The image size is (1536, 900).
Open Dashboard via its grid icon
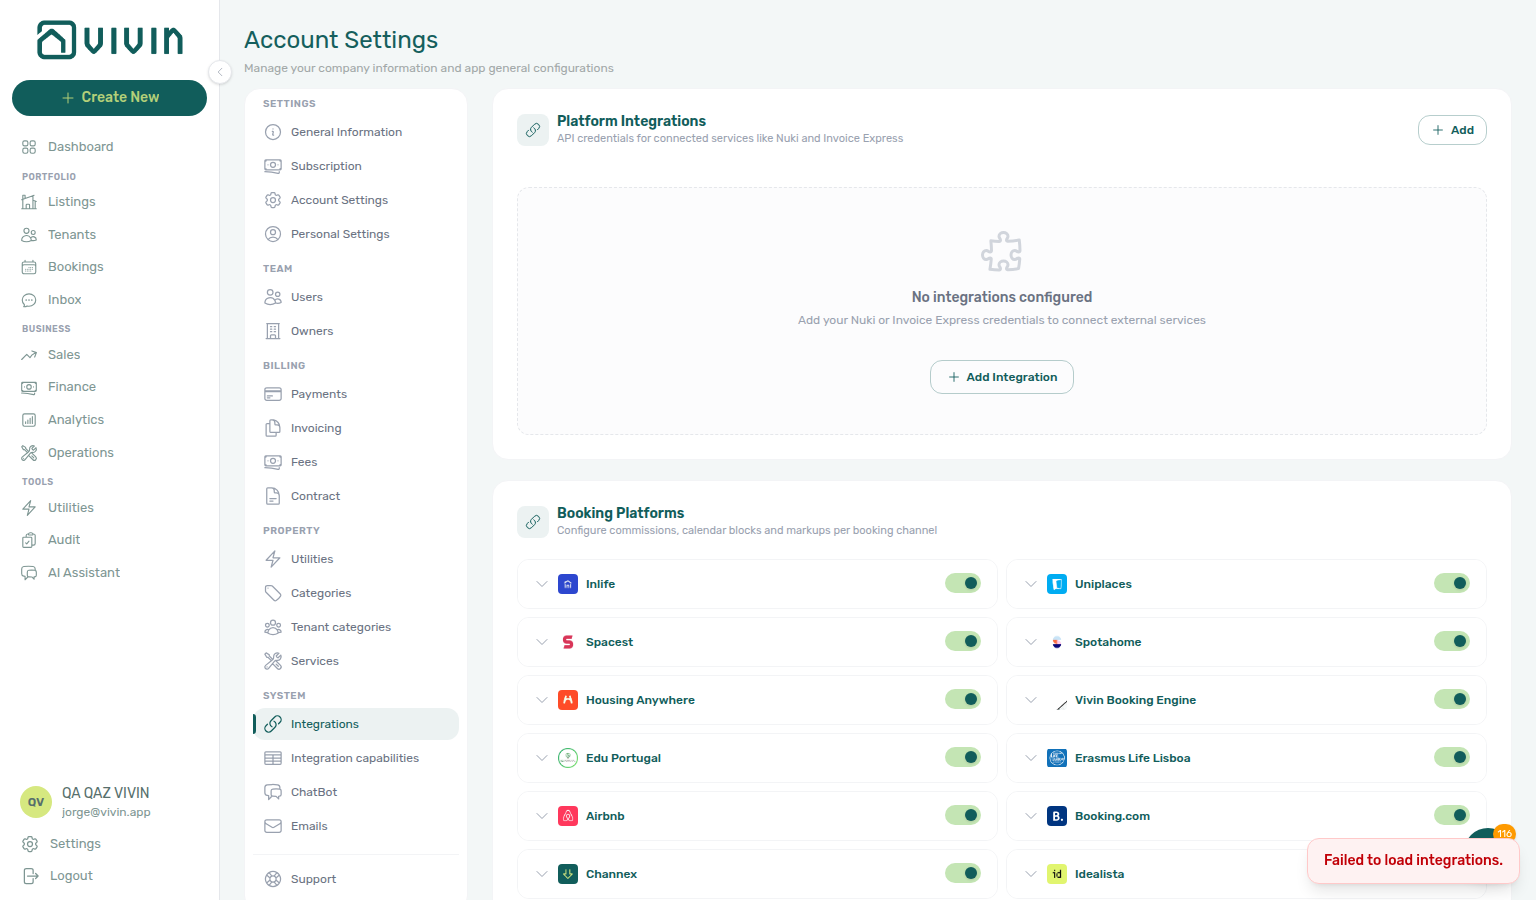tap(29, 147)
